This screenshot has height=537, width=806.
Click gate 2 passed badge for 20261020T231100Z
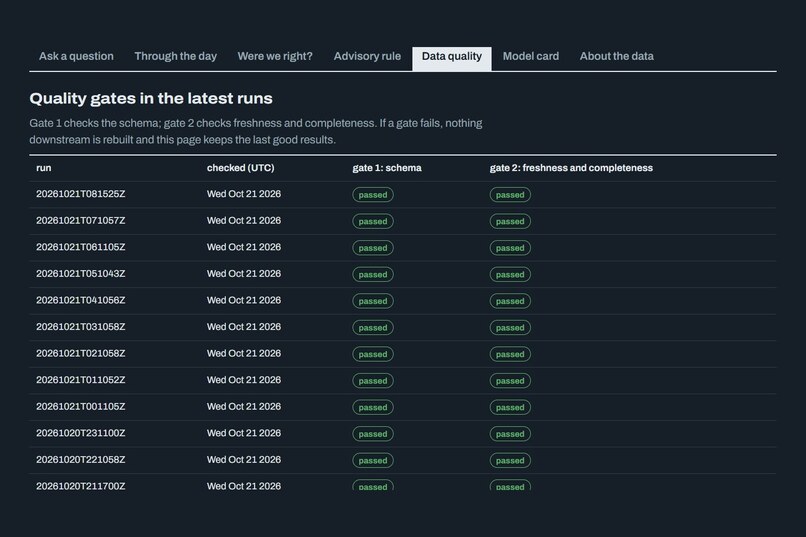tap(510, 434)
